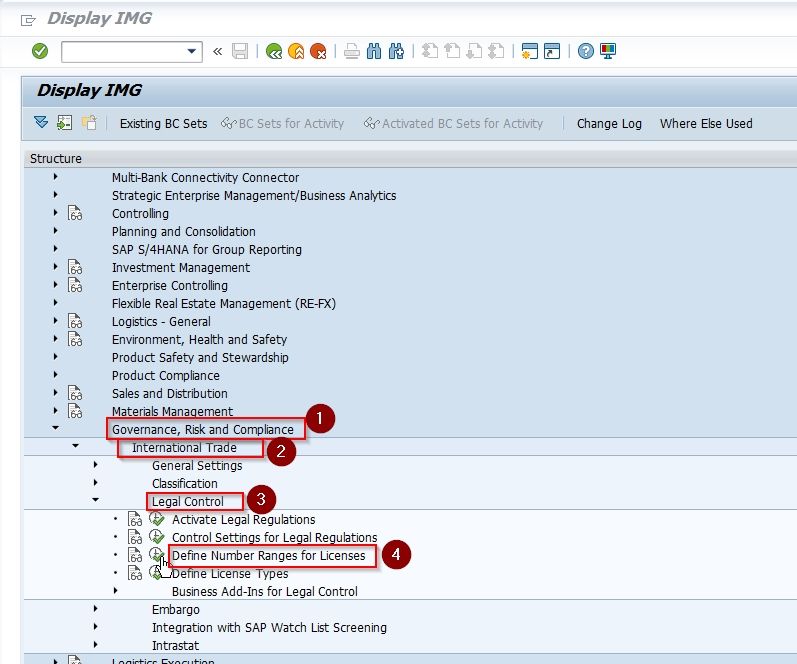Viewport: 797px width, 664px height.
Task: Expand the Sales and Distribution node
Action: [55, 393]
